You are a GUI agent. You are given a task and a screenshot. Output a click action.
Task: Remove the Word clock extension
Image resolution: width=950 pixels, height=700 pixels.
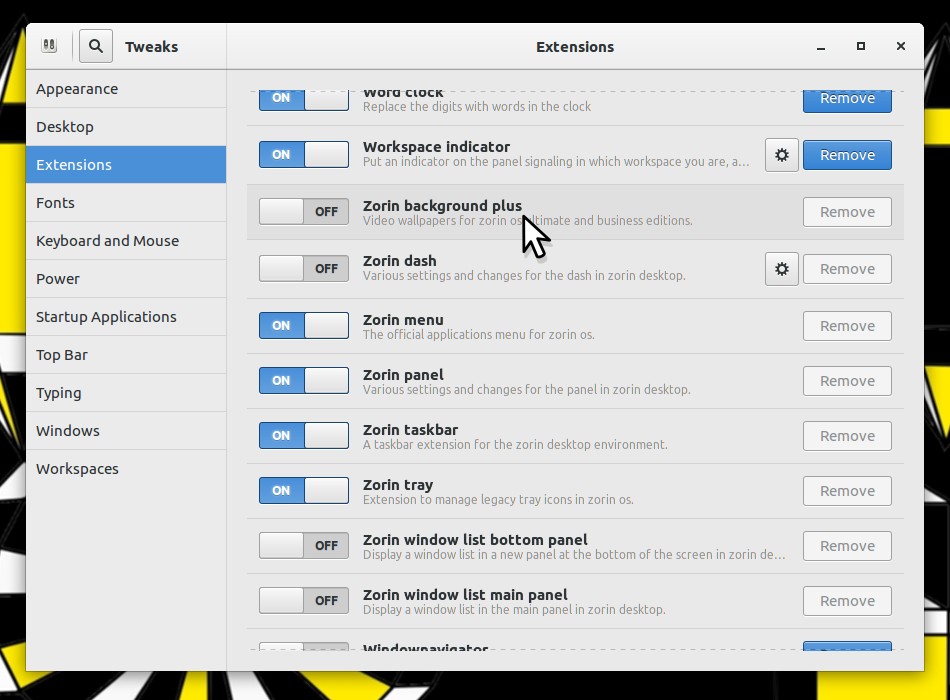[x=847, y=99]
